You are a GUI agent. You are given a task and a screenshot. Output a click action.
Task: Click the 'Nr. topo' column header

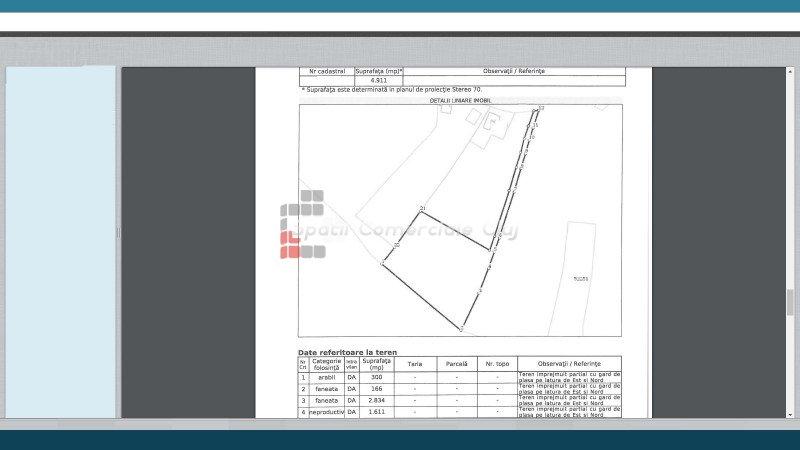pyautogui.click(x=496, y=364)
